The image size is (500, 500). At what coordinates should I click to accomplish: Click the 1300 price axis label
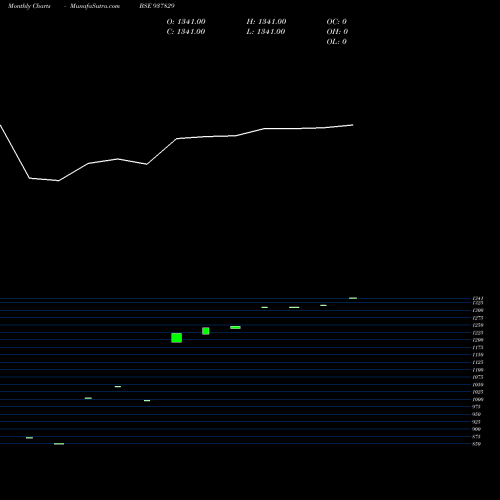478,310
